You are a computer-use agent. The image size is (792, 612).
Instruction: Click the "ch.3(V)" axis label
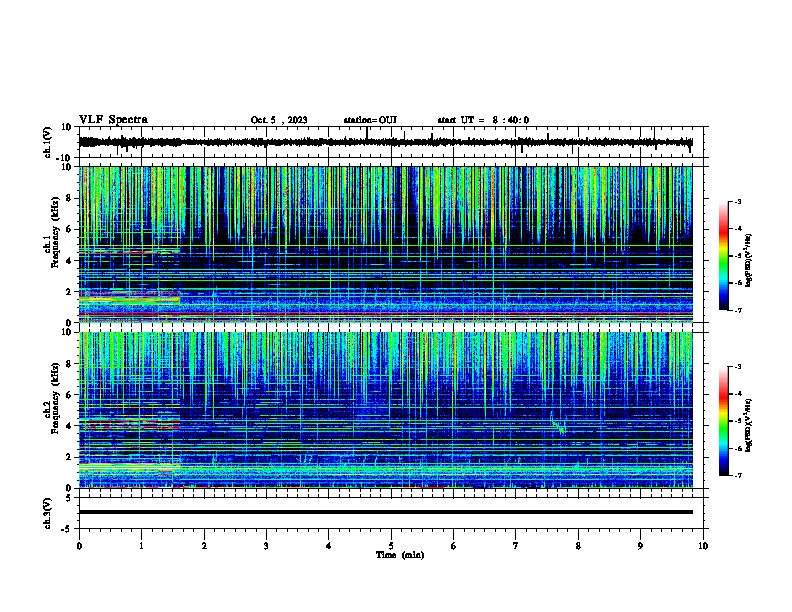coord(47,513)
